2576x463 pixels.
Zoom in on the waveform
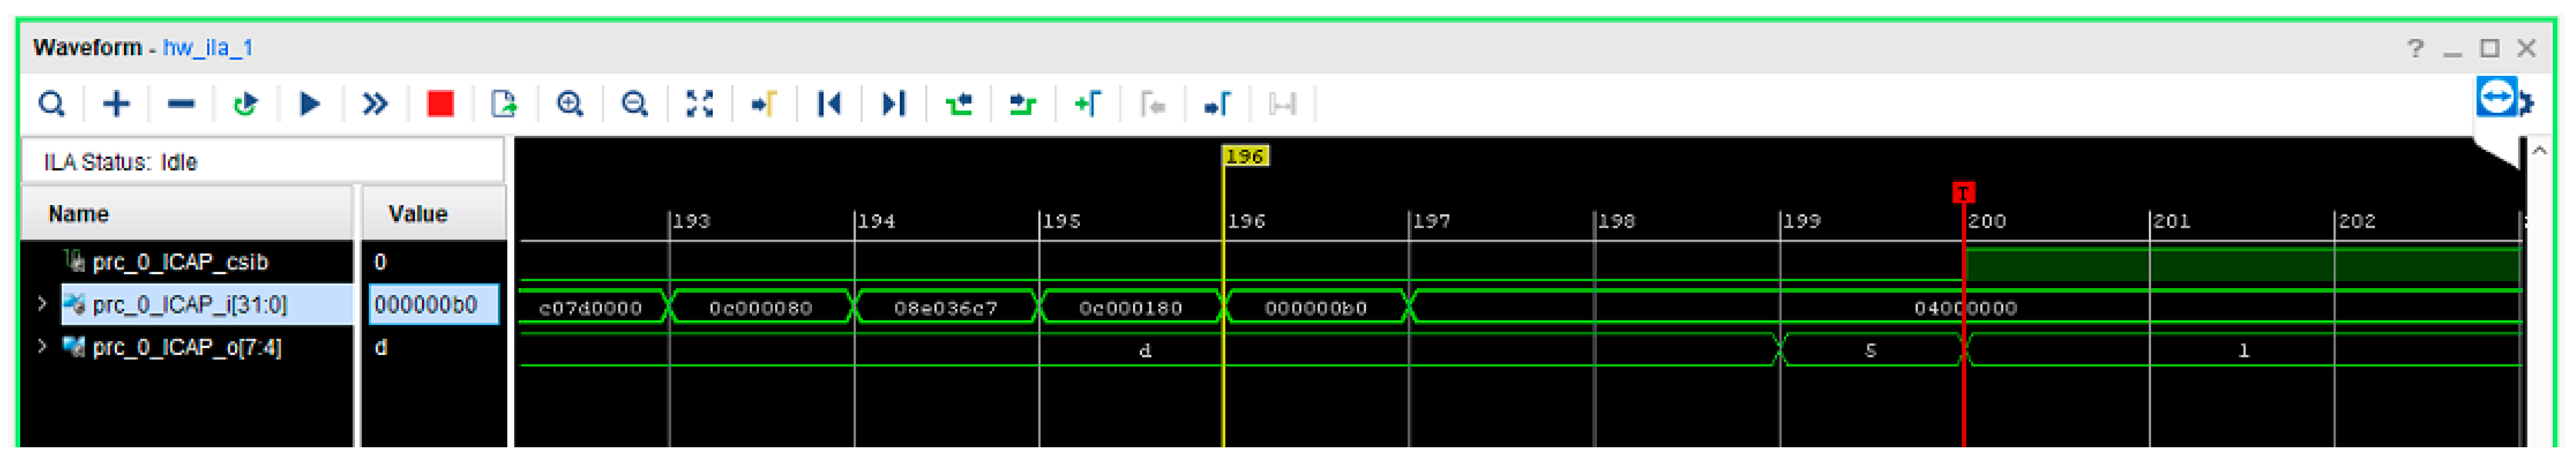tap(570, 104)
